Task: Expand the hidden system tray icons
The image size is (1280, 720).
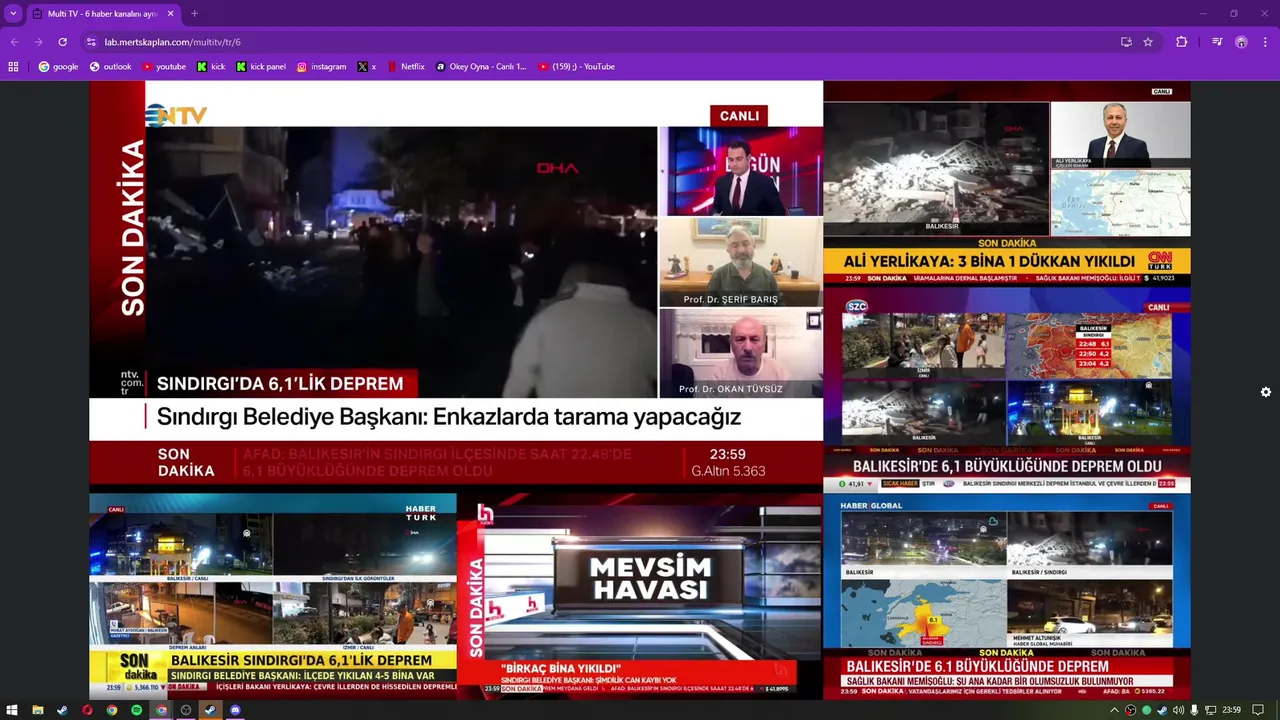Action: 1115,710
